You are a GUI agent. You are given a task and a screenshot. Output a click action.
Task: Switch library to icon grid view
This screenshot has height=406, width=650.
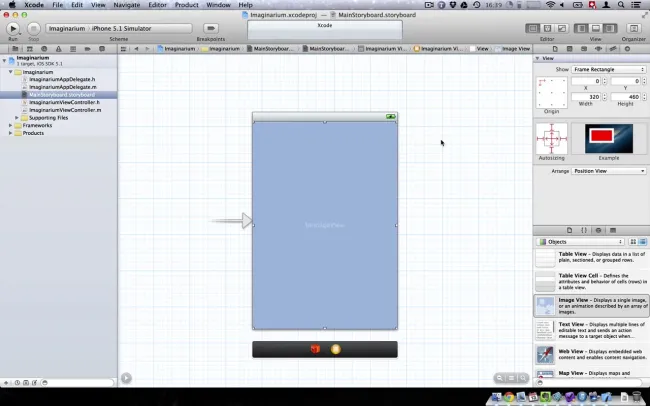[633, 242]
